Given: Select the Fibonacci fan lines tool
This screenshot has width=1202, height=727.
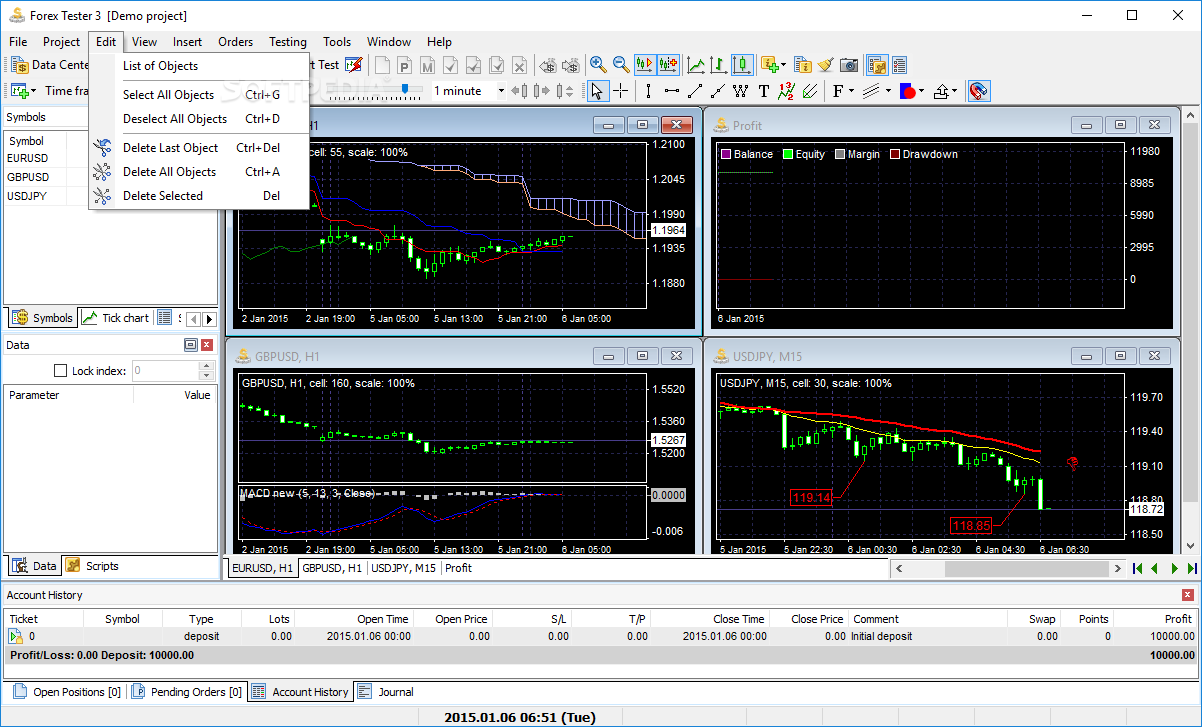Looking at the screenshot, I should (x=809, y=91).
